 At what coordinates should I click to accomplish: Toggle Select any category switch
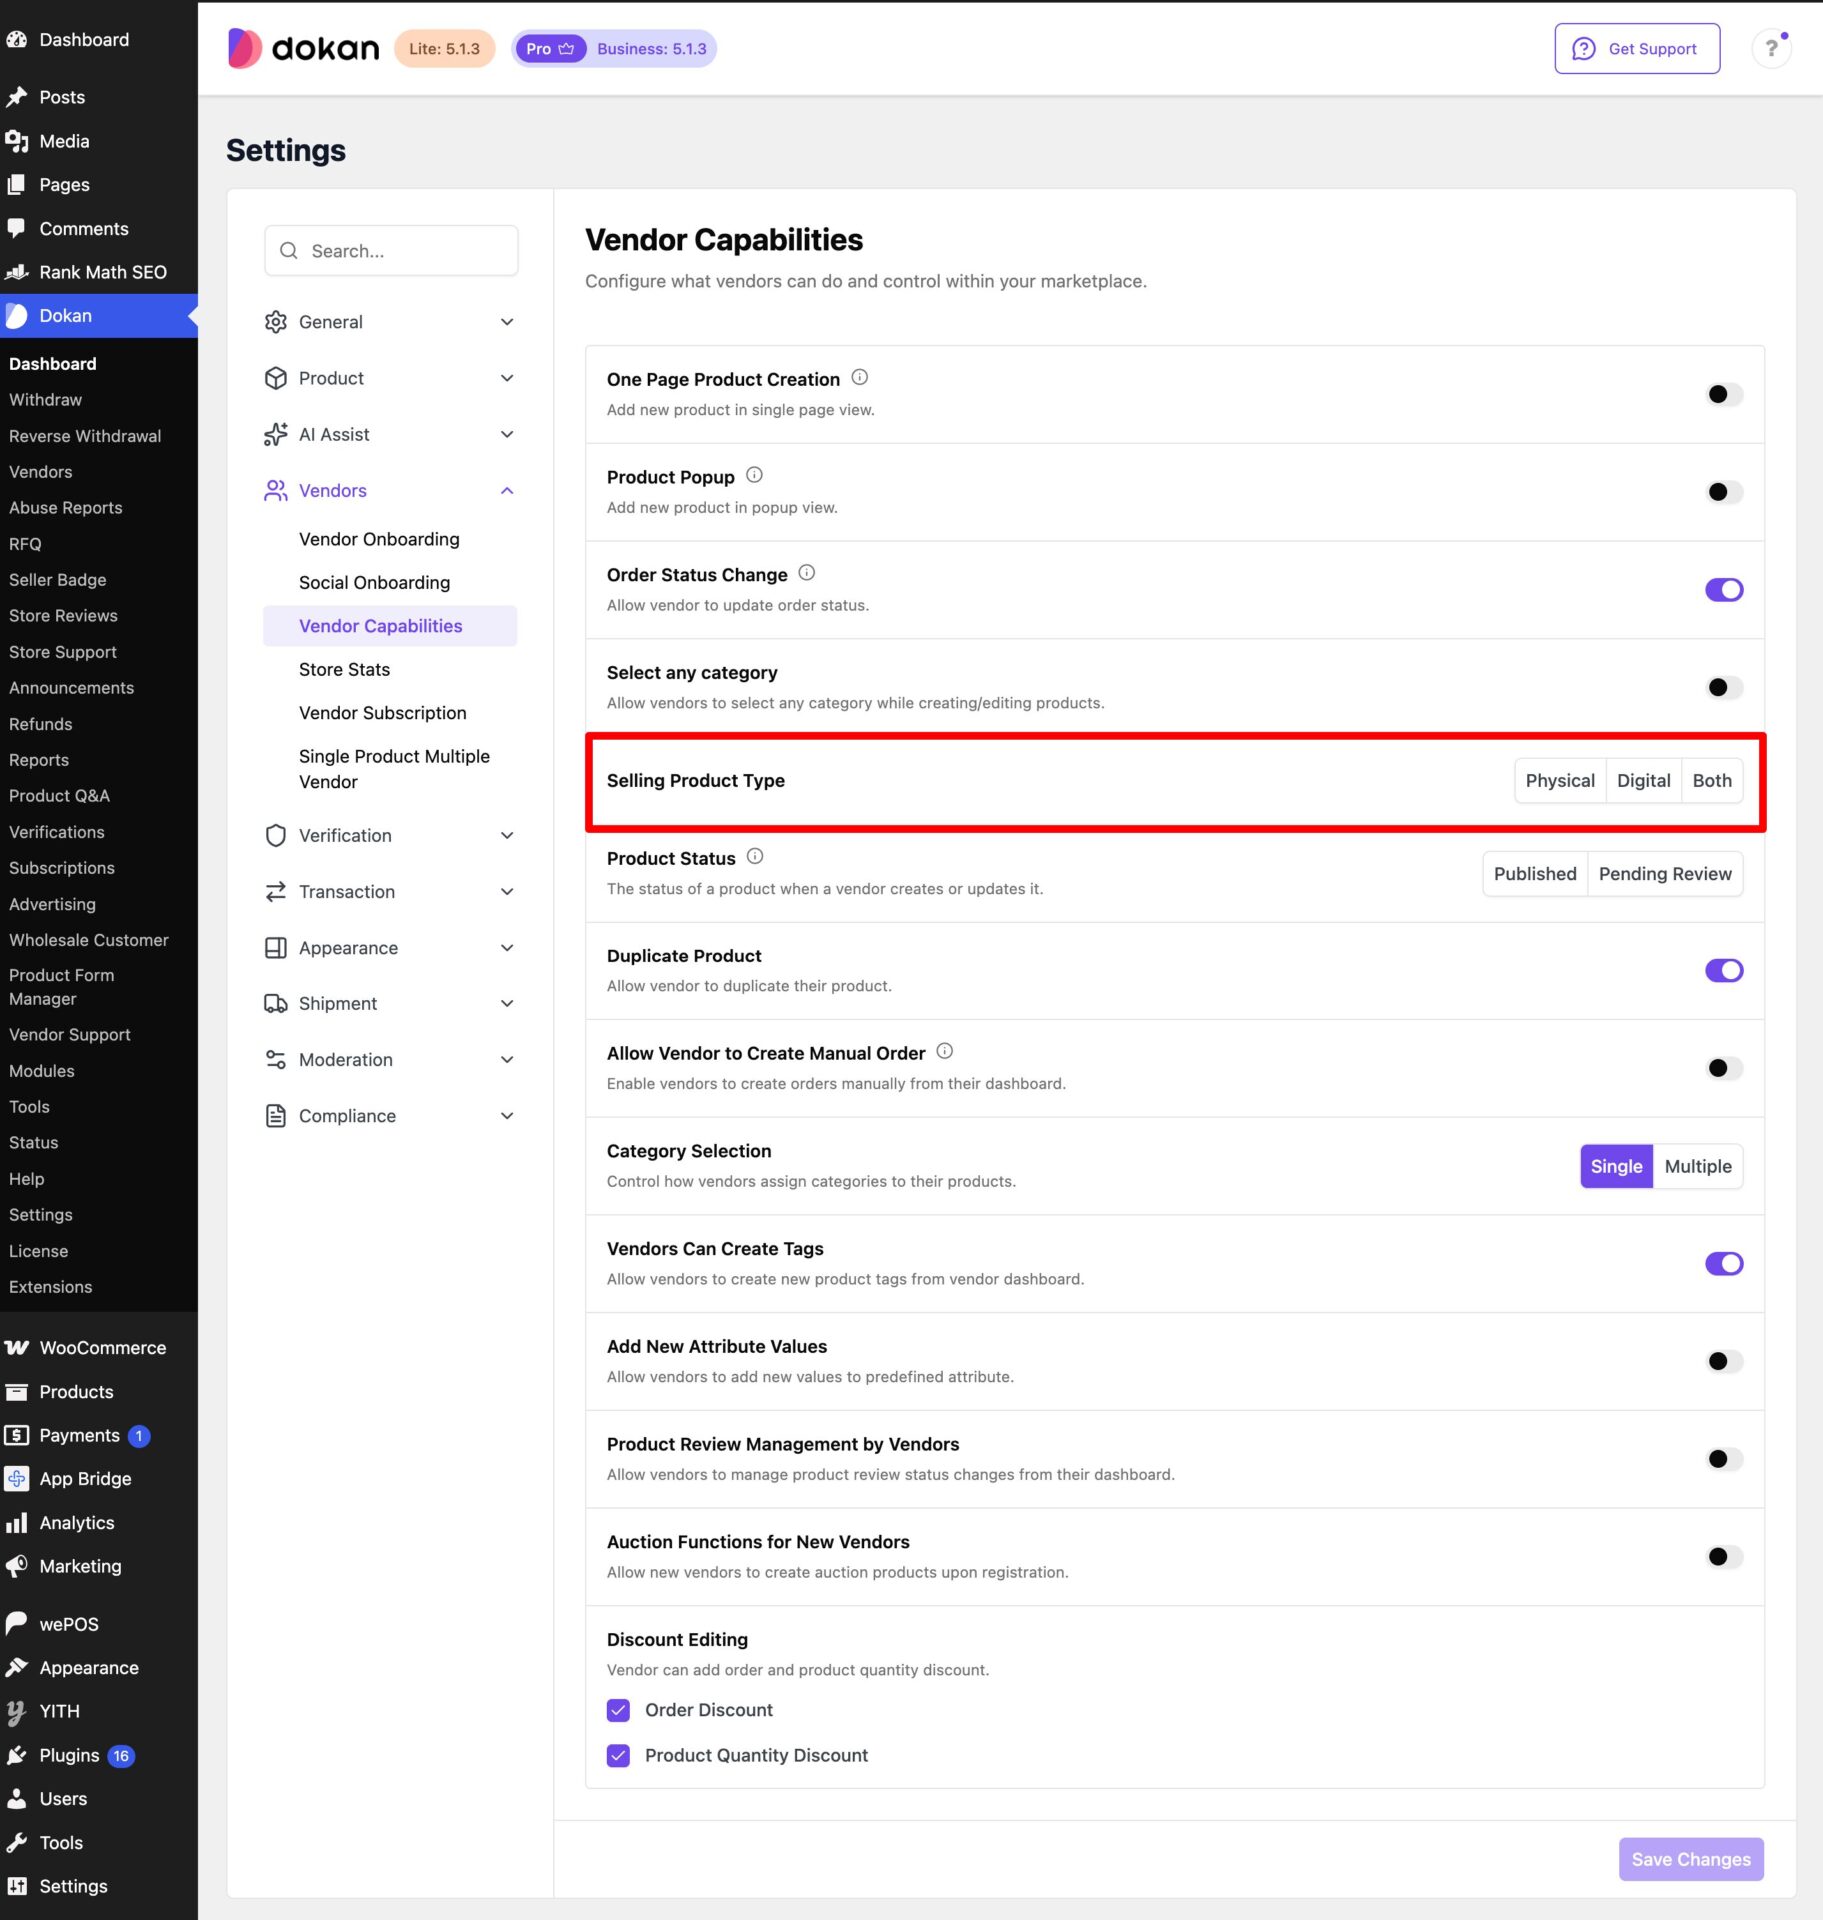point(1724,687)
